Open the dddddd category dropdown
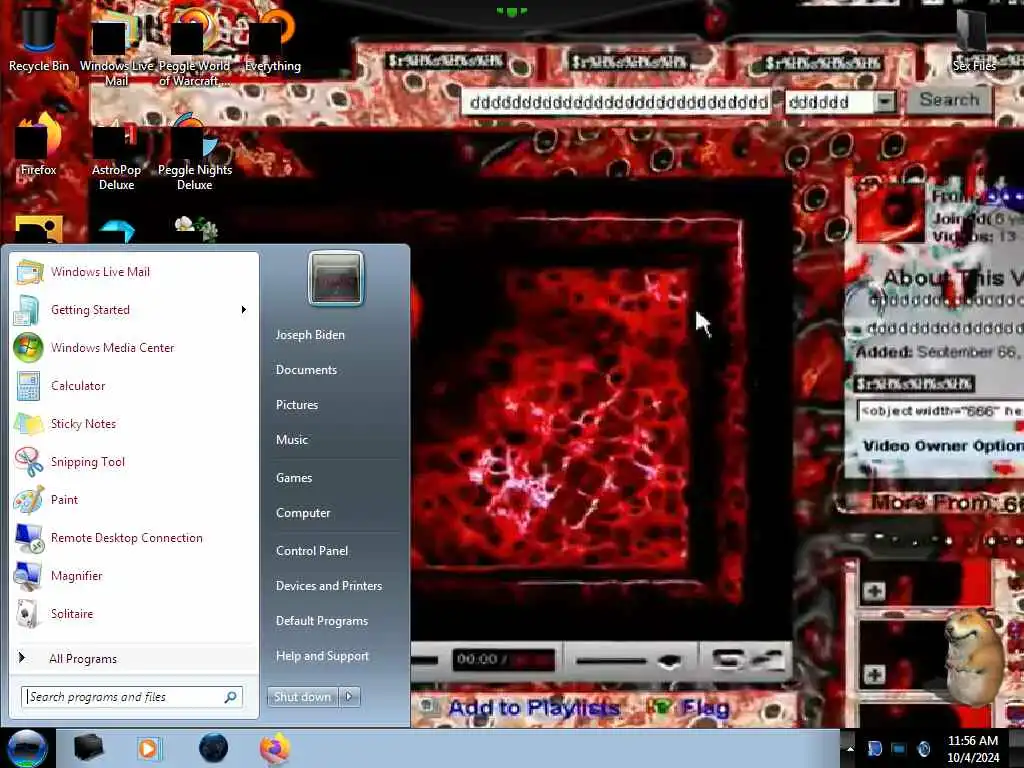Viewport: 1024px width, 768px height. tap(884, 102)
